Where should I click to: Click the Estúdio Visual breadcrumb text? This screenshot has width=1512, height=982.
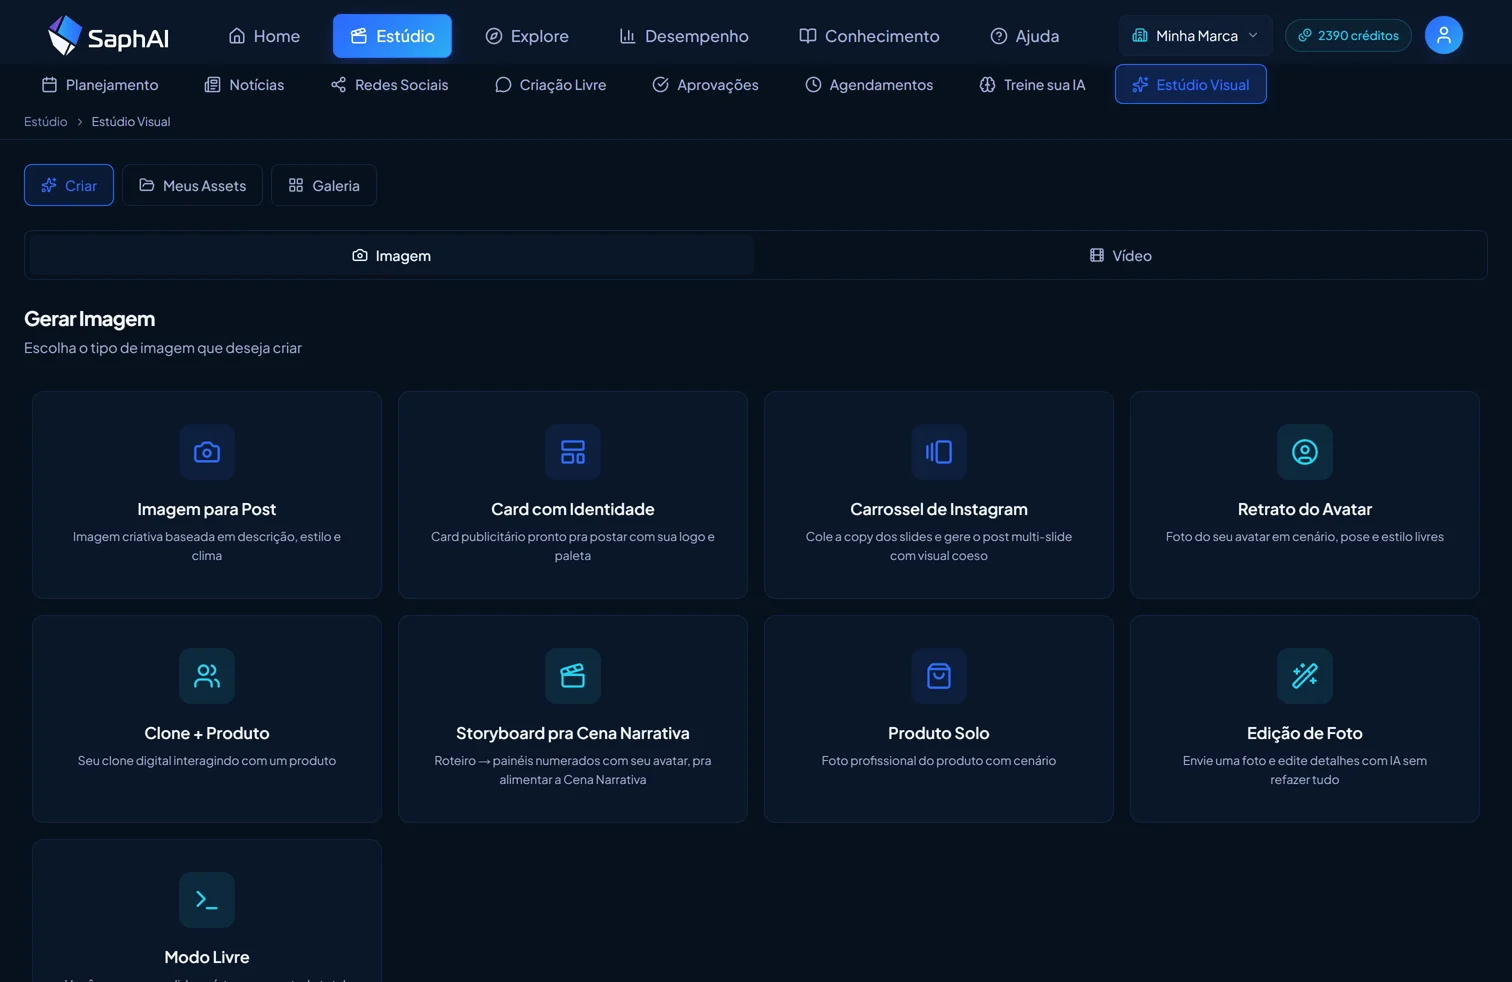pyautogui.click(x=131, y=122)
